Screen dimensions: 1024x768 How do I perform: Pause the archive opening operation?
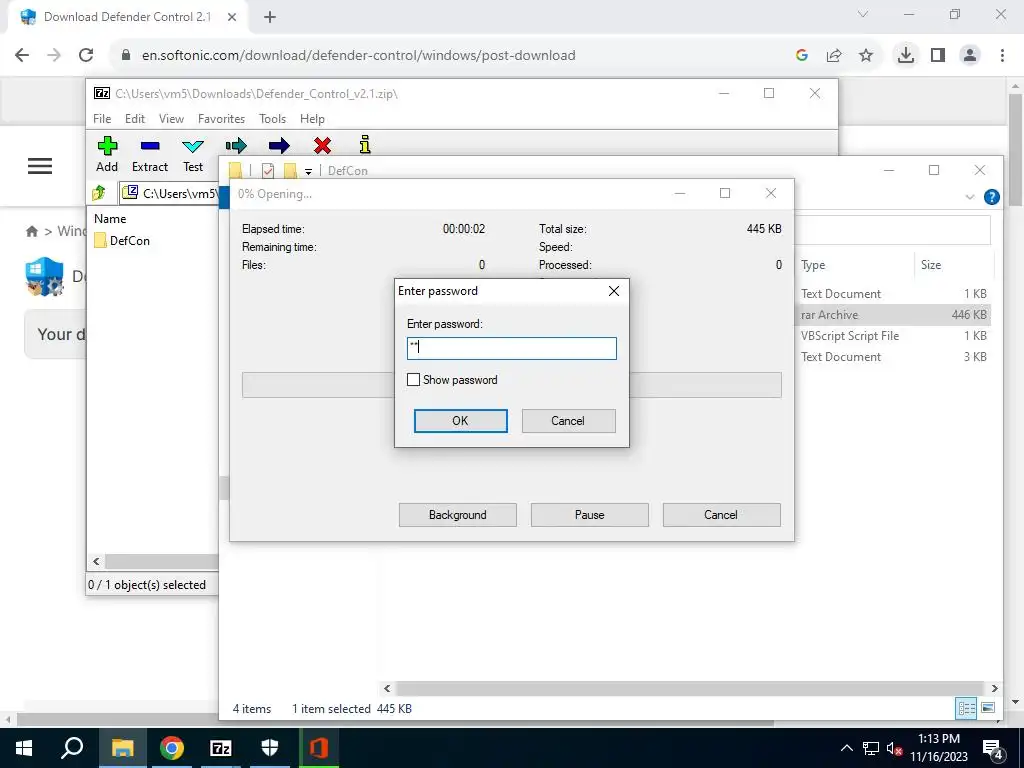589,515
